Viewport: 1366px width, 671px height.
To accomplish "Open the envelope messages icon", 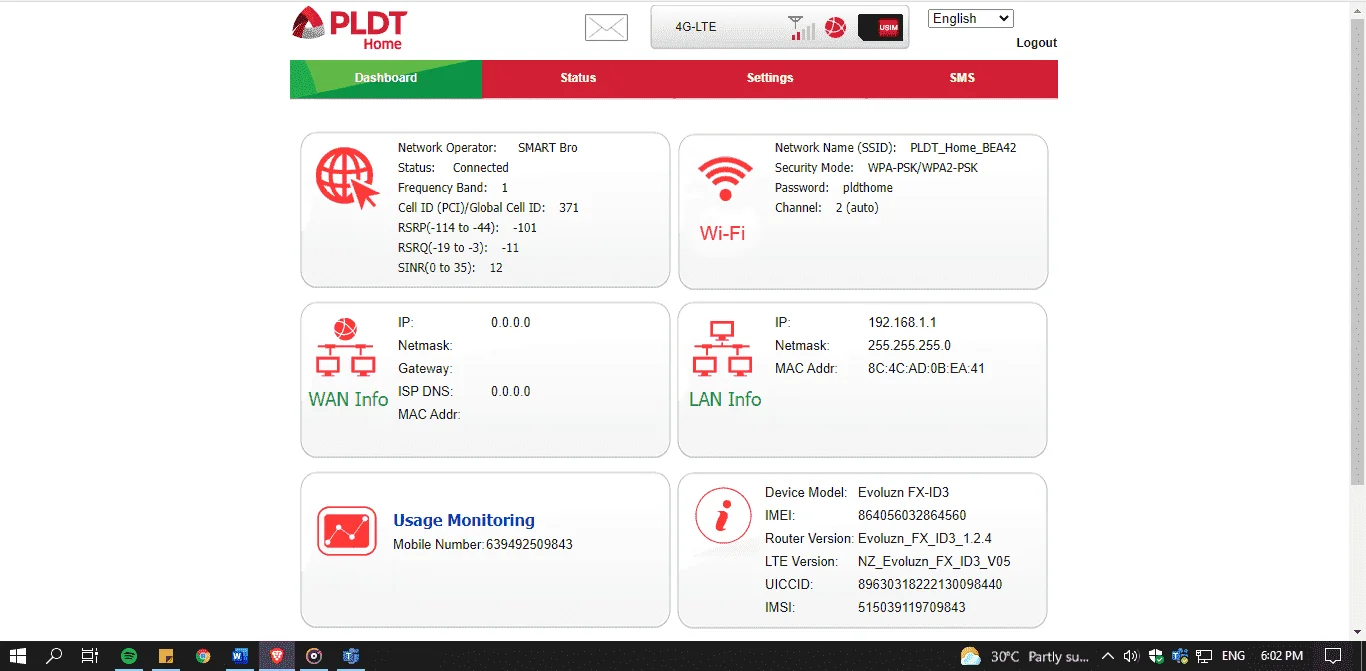I will click(606, 28).
